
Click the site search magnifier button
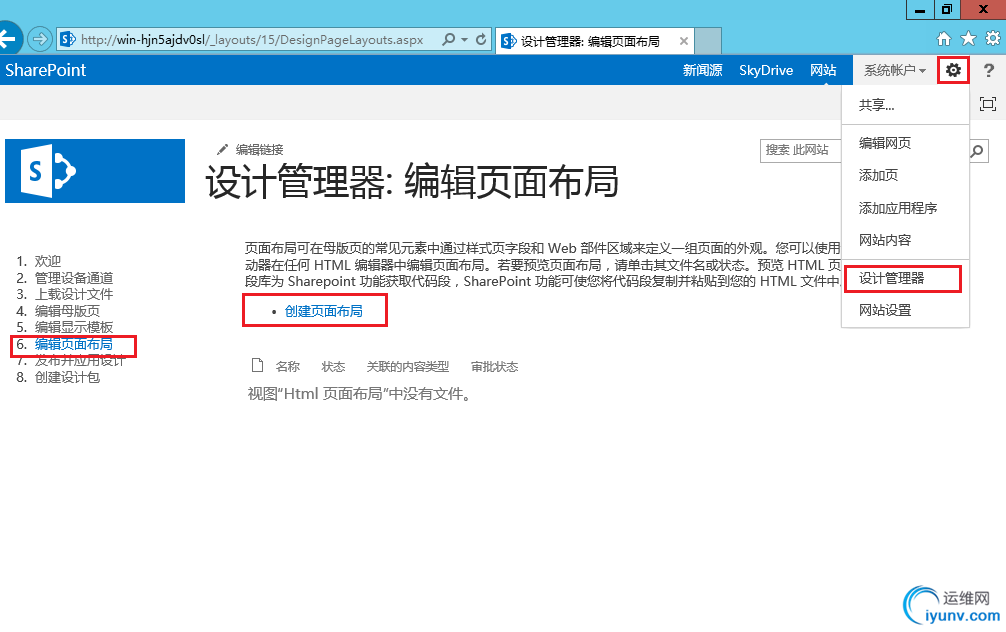978,151
